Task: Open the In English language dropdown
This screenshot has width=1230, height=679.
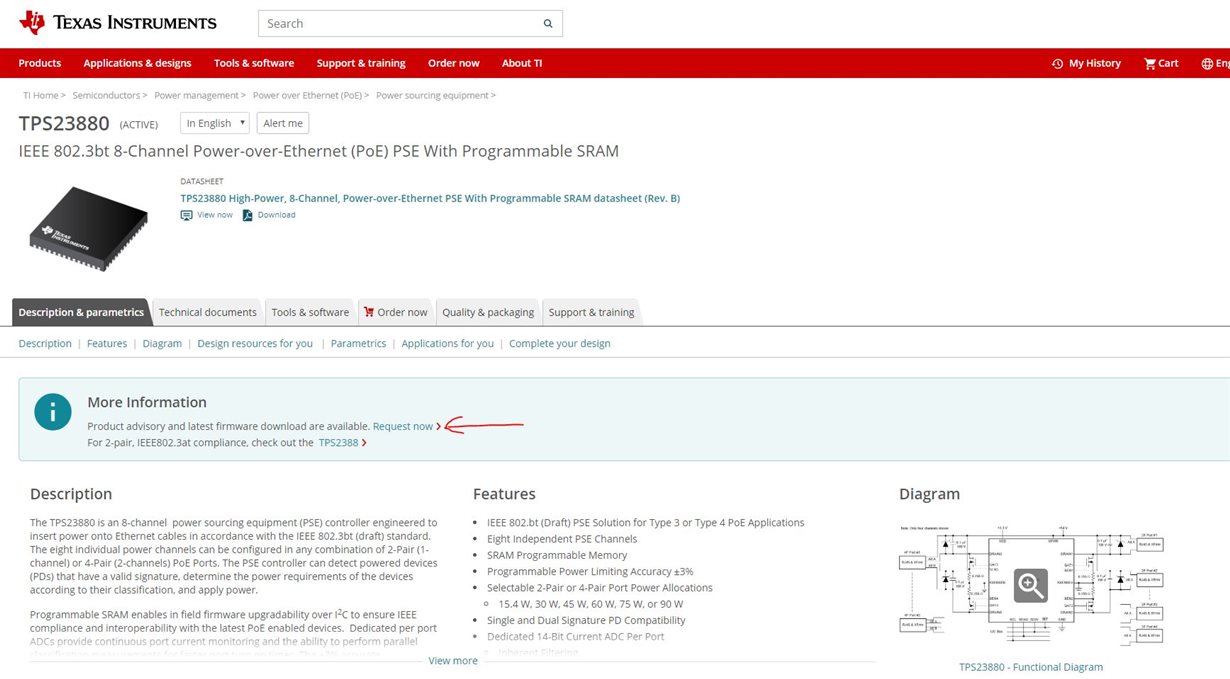Action: click(215, 123)
